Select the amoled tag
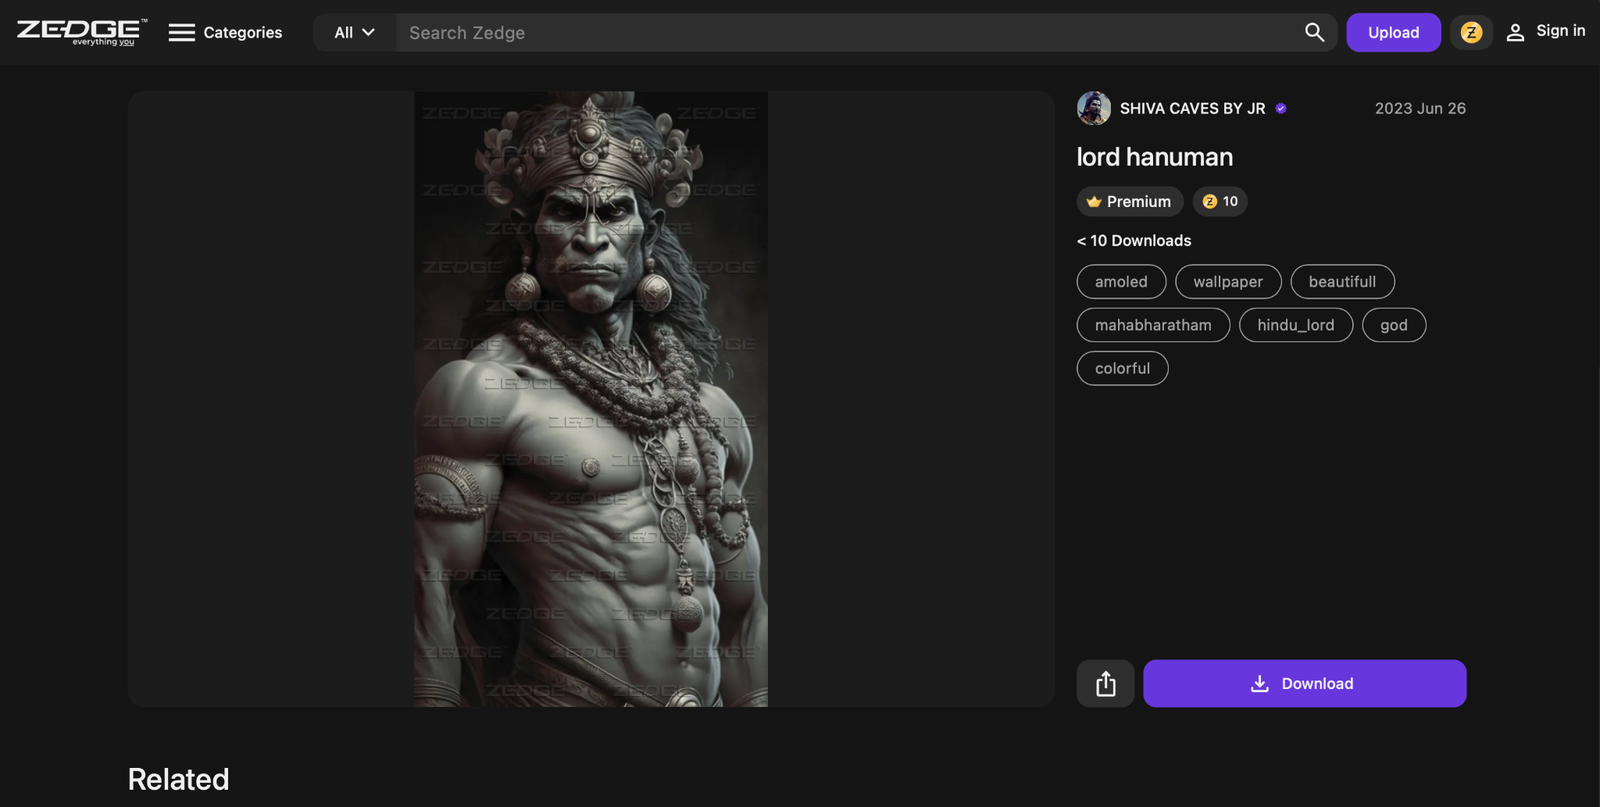Image resolution: width=1600 pixels, height=807 pixels. pyautogui.click(x=1121, y=281)
